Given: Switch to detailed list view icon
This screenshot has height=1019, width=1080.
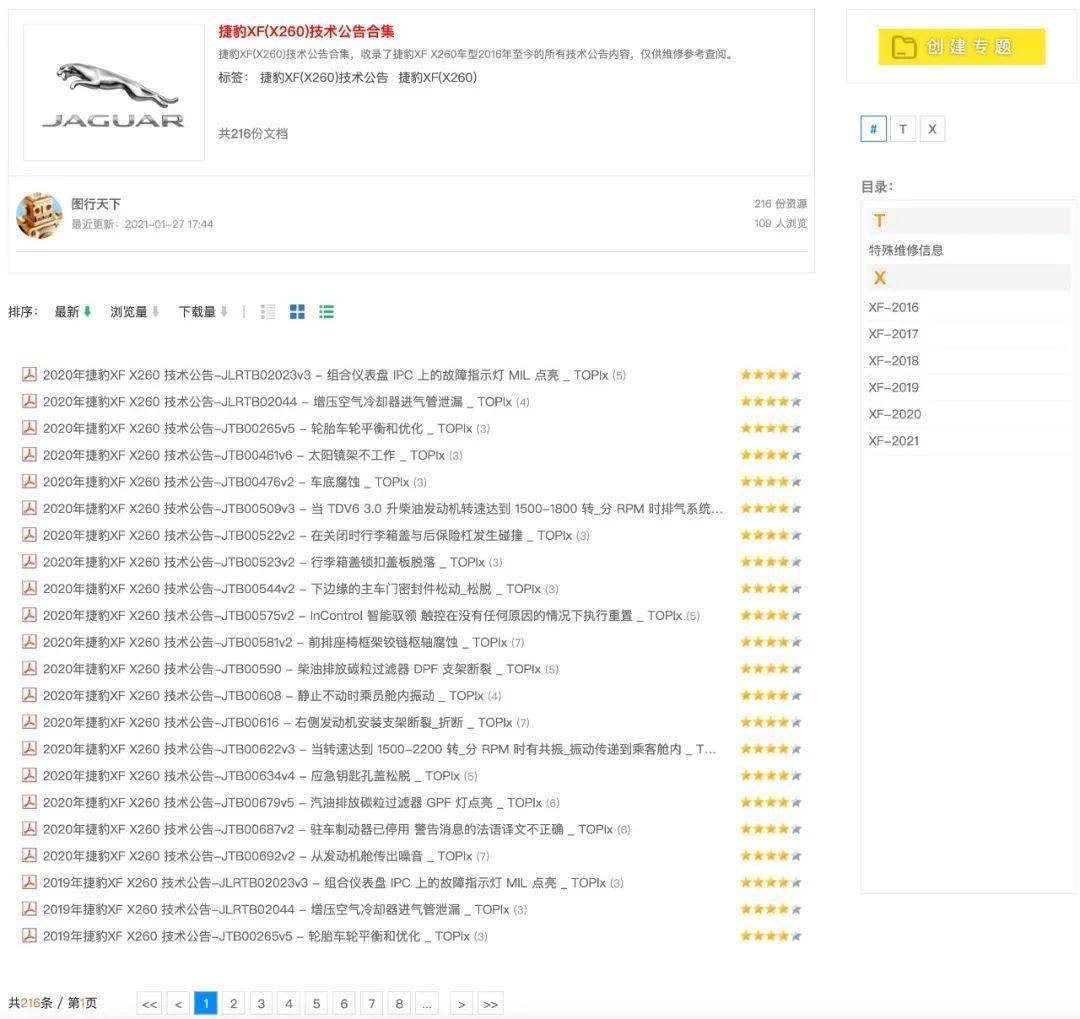Looking at the screenshot, I should pyautogui.click(x=268, y=312).
